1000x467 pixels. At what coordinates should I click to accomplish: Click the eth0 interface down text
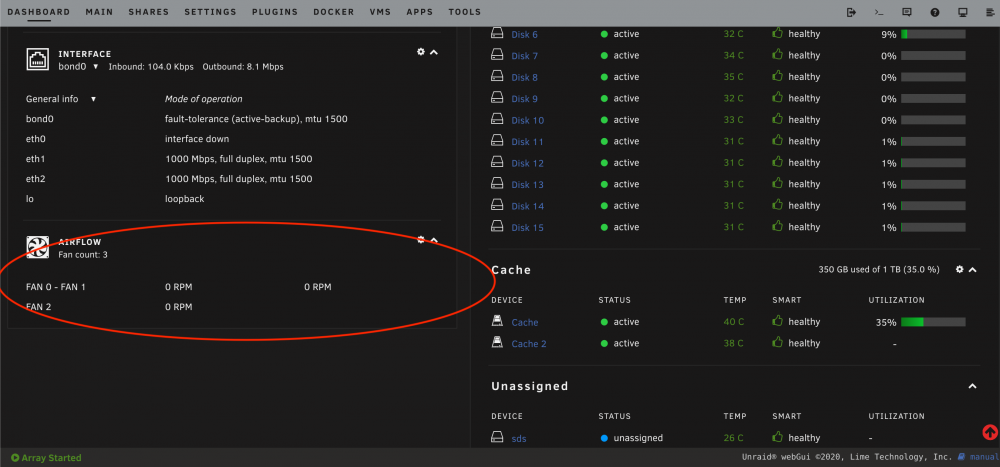[x=197, y=139]
